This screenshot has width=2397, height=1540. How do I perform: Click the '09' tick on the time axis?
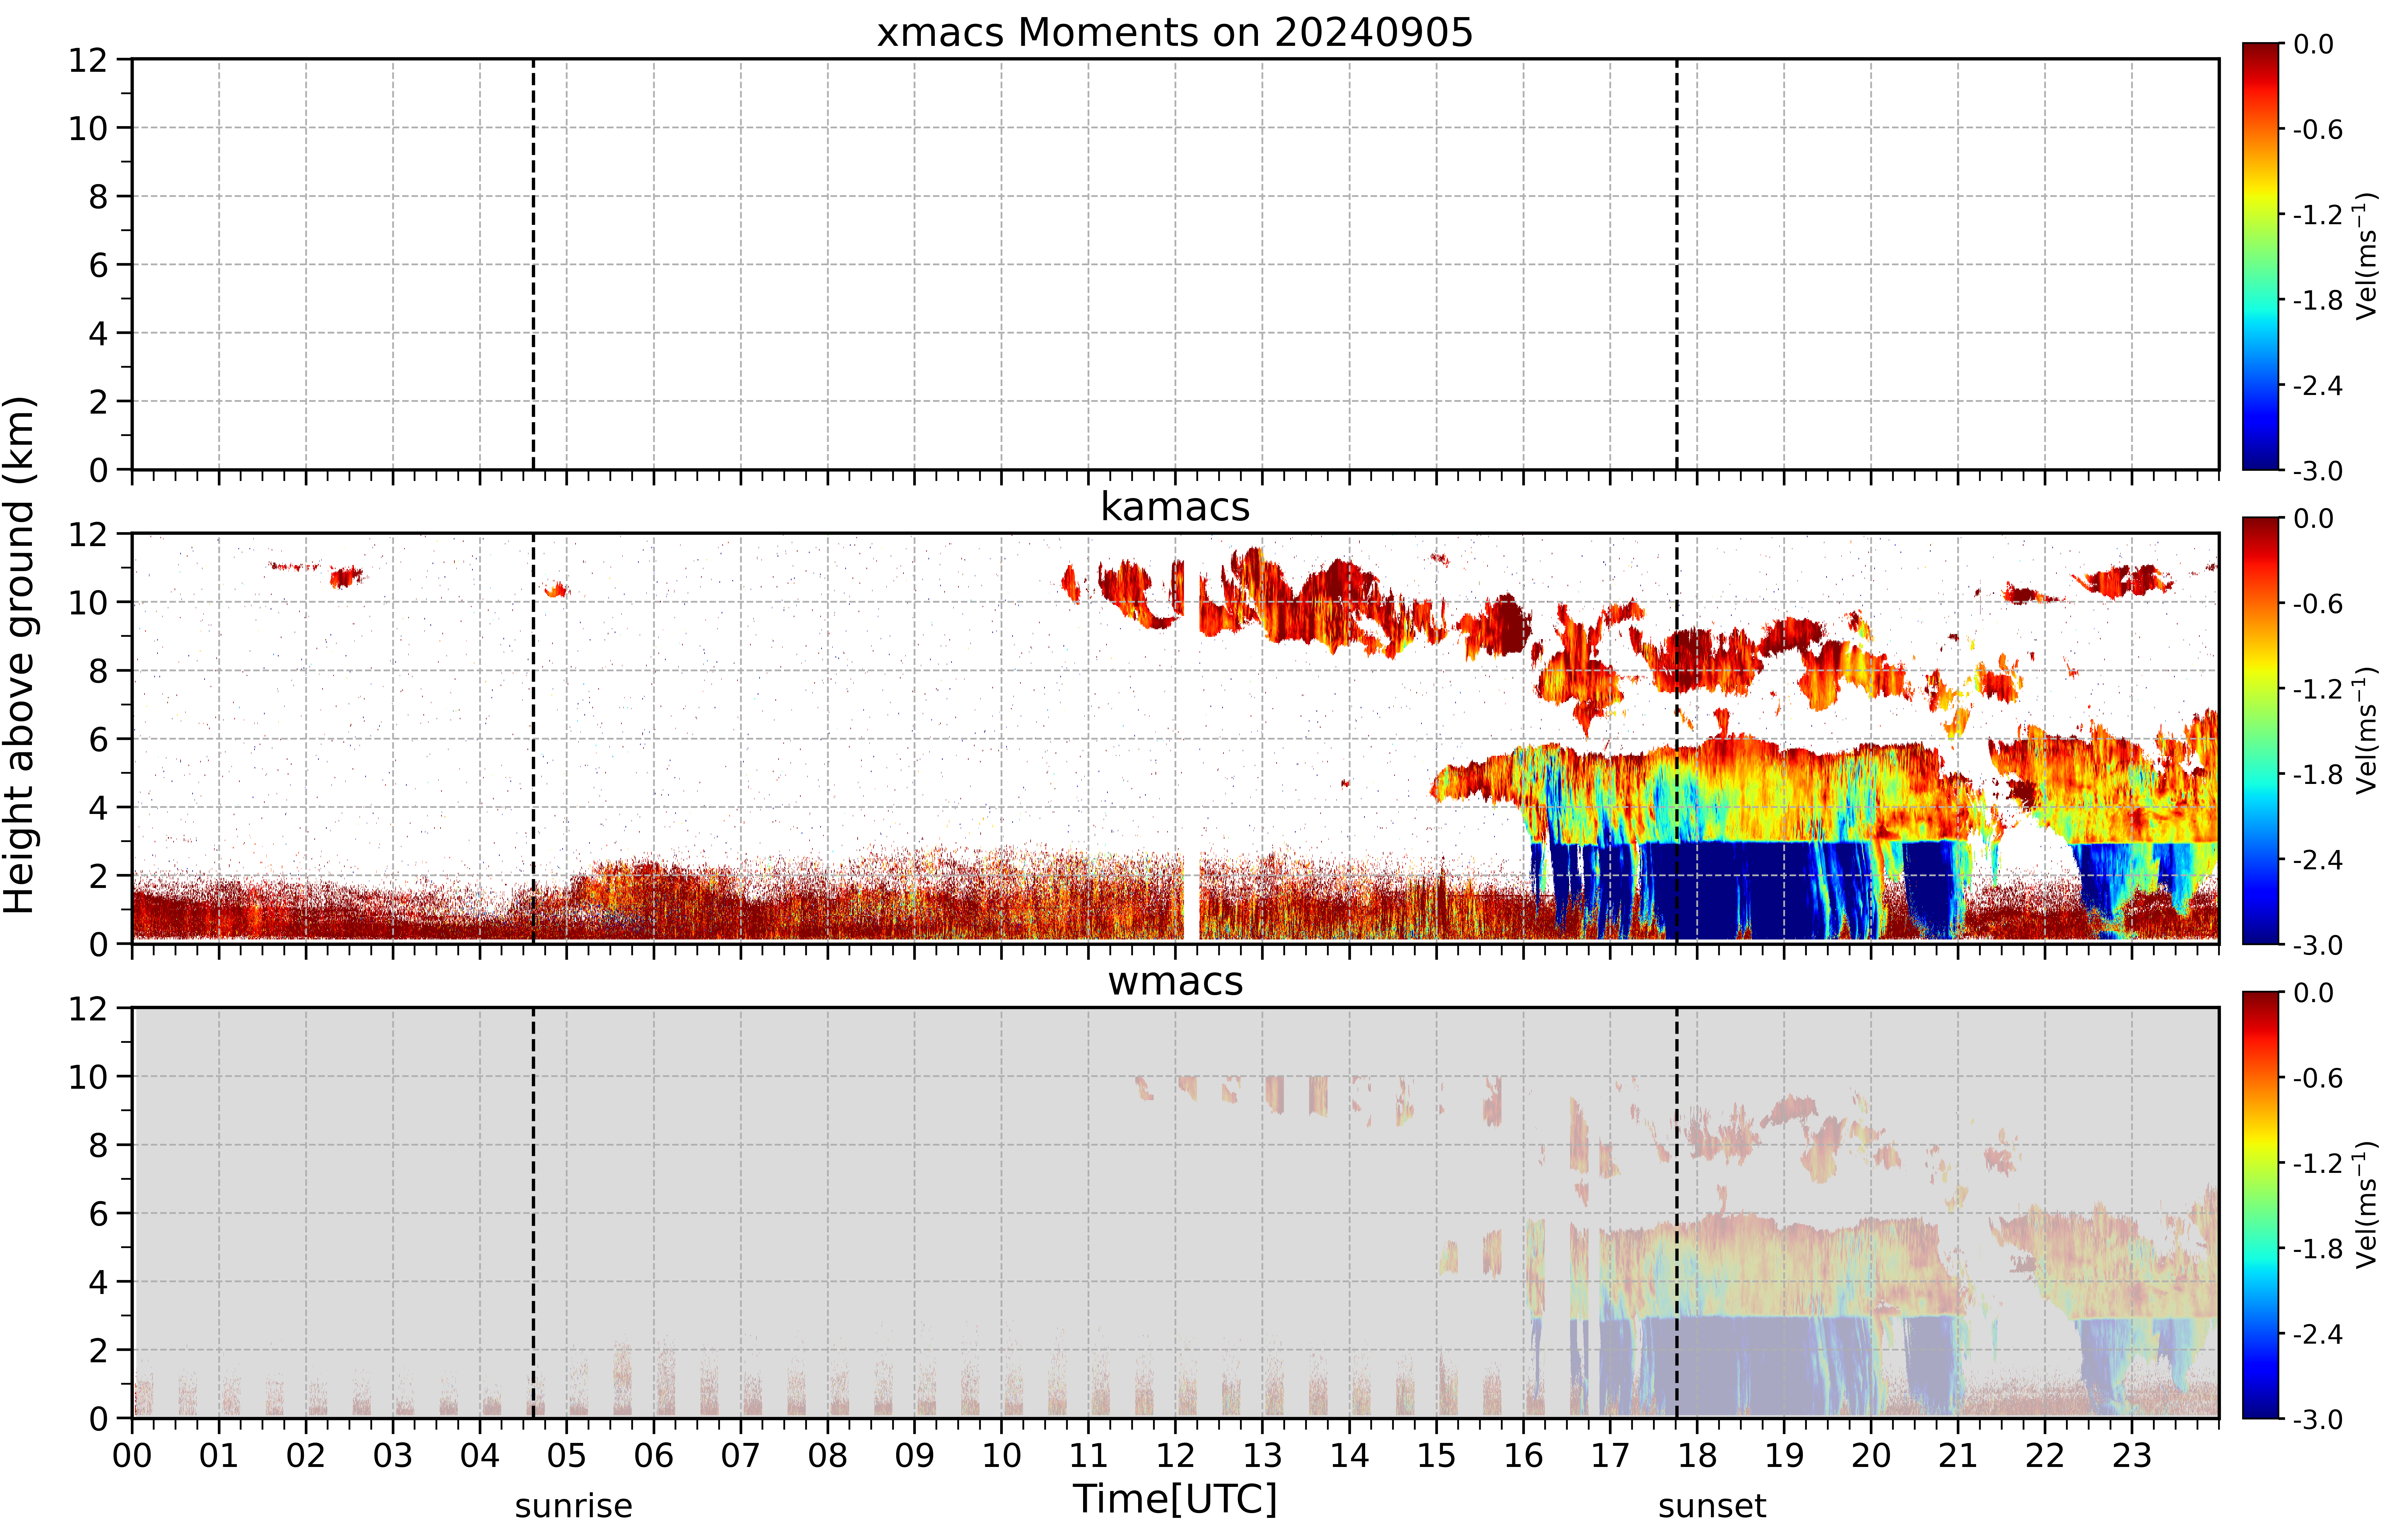tap(915, 1456)
